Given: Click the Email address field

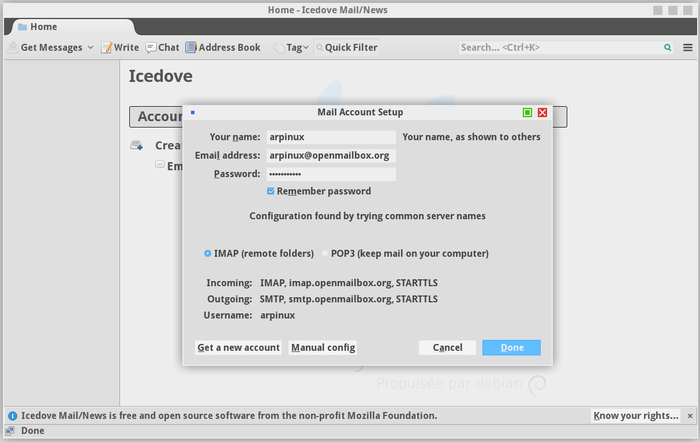Looking at the screenshot, I should [x=331, y=155].
